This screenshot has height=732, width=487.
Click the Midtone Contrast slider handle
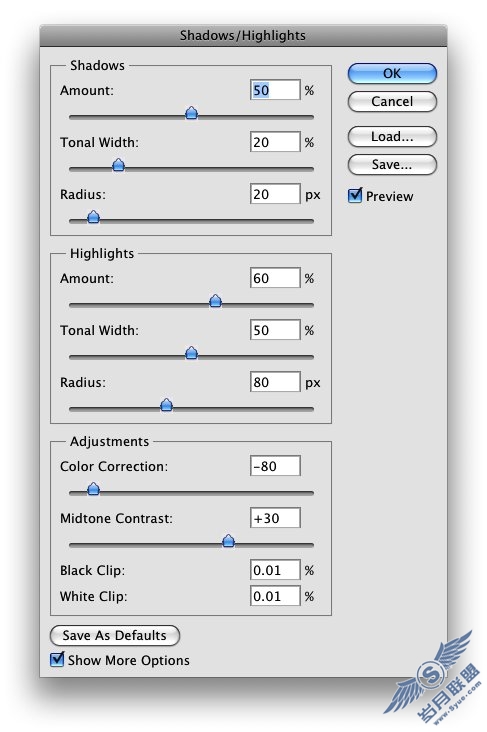228,541
